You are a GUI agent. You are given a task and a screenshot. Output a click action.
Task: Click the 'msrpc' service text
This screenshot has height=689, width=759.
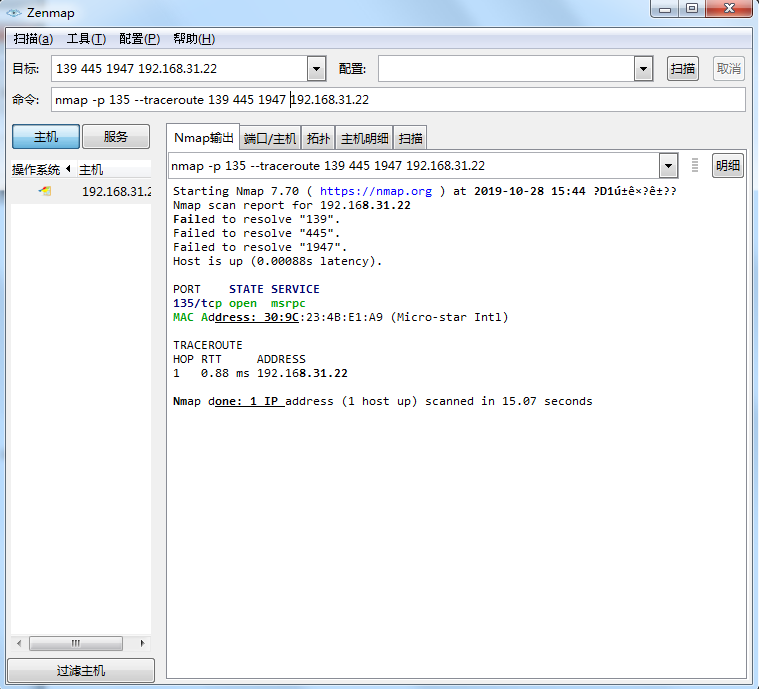coord(288,304)
